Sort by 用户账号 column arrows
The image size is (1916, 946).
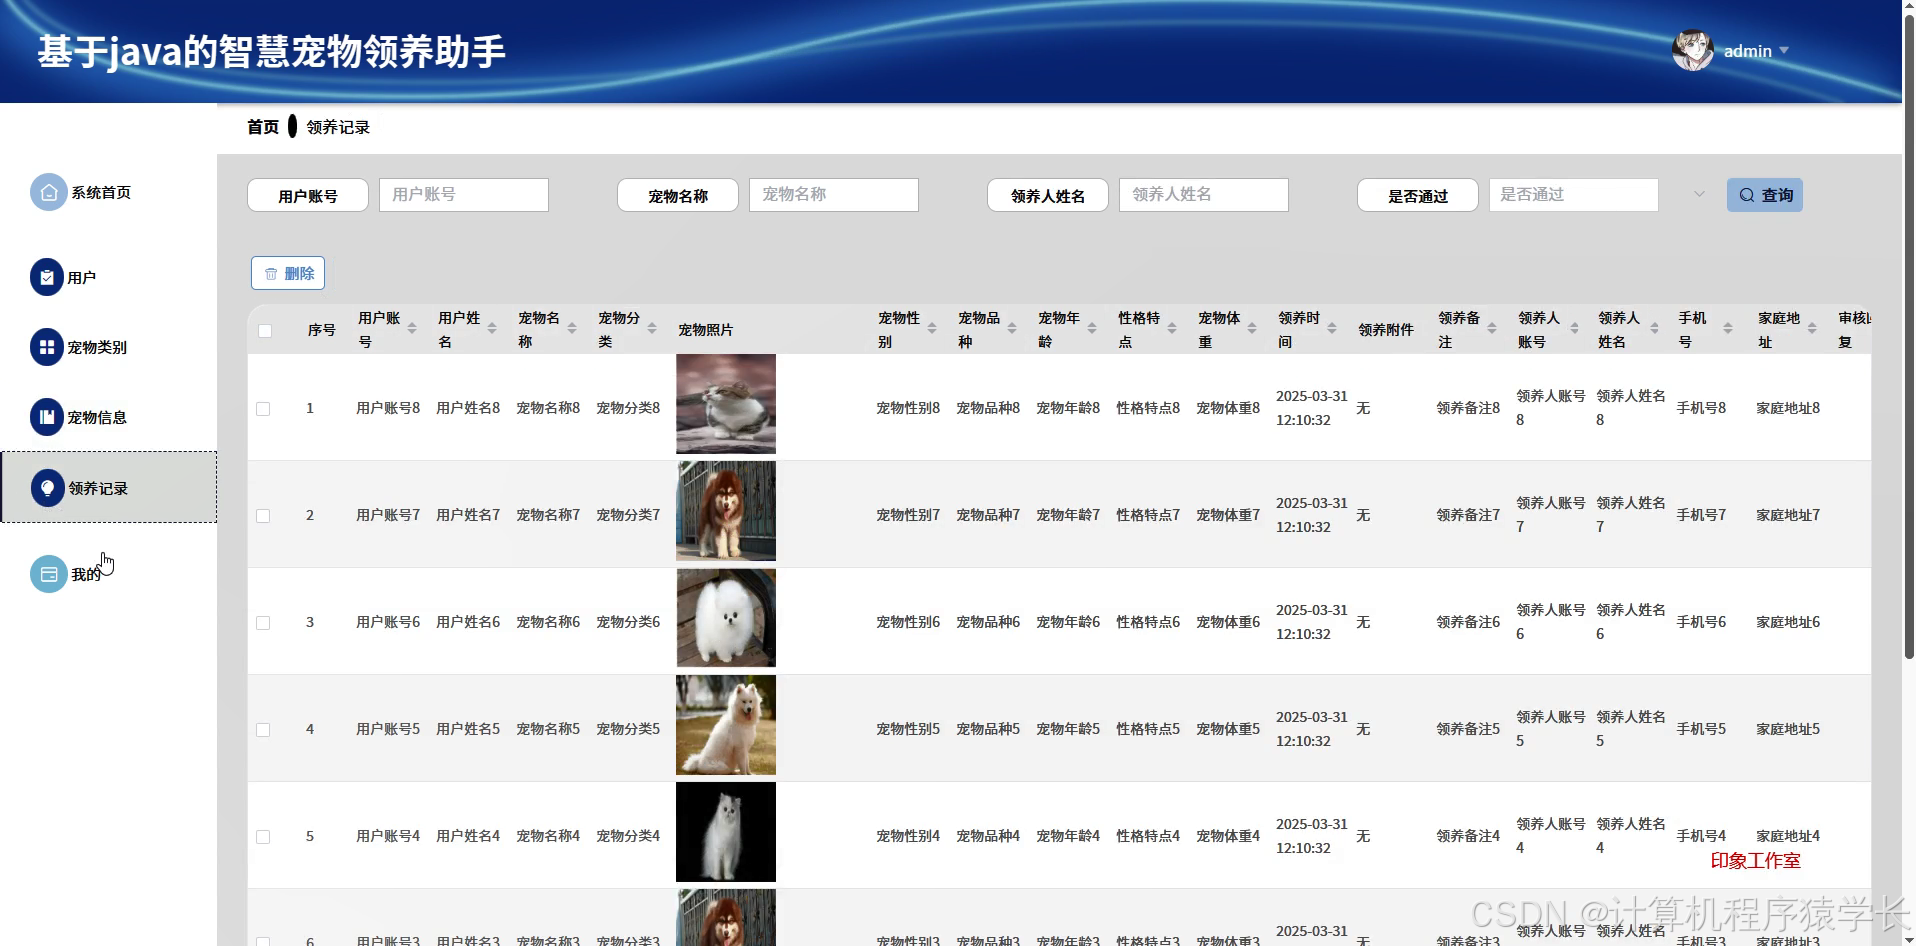(411, 329)
